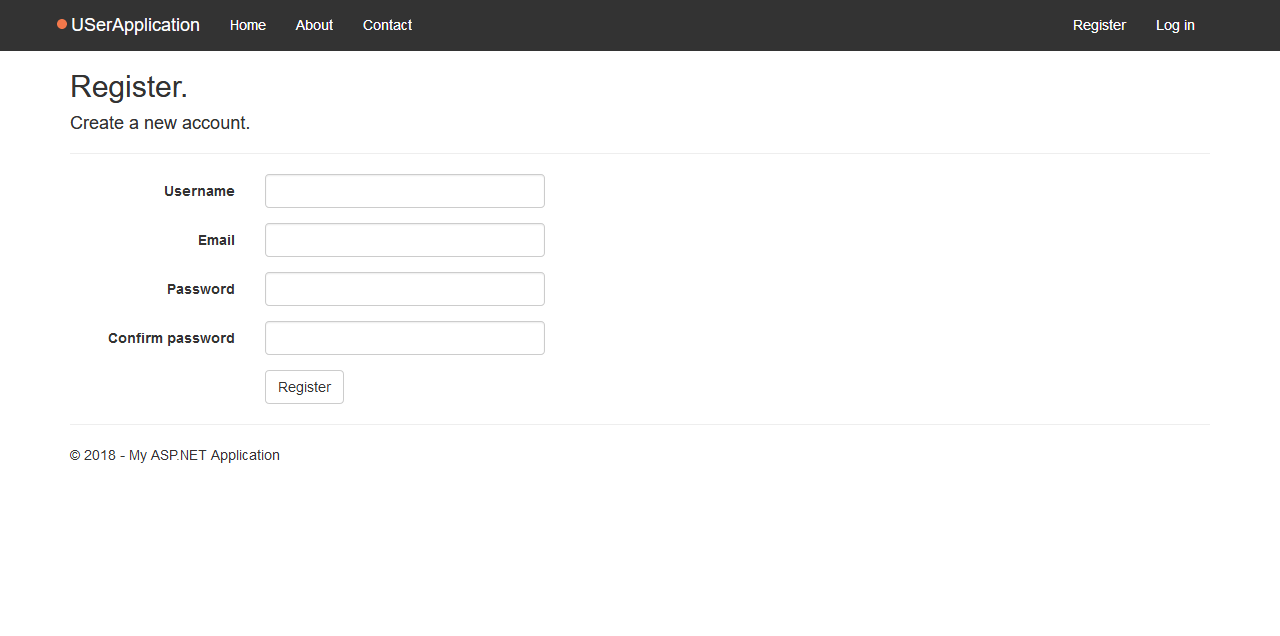Click the Username field label
Image resolution: width=1280 pixels, height=636 pixels.
tap(199, 191)
